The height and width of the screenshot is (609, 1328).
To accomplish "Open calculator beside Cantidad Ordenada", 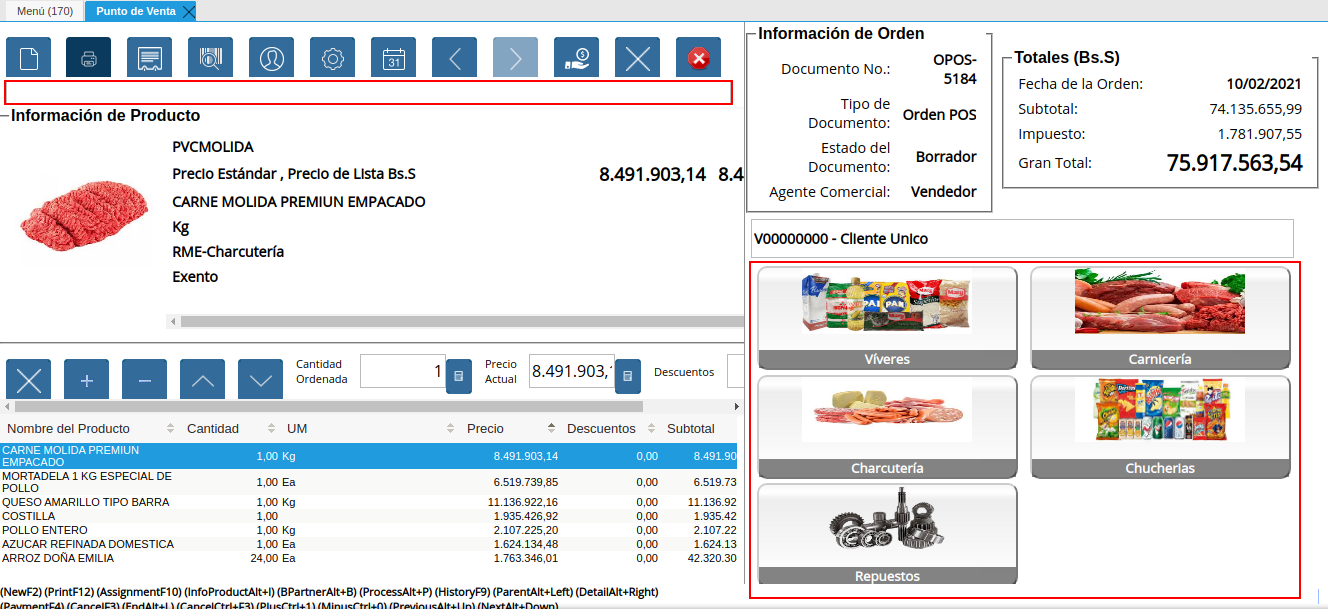I will click(457, 375).
